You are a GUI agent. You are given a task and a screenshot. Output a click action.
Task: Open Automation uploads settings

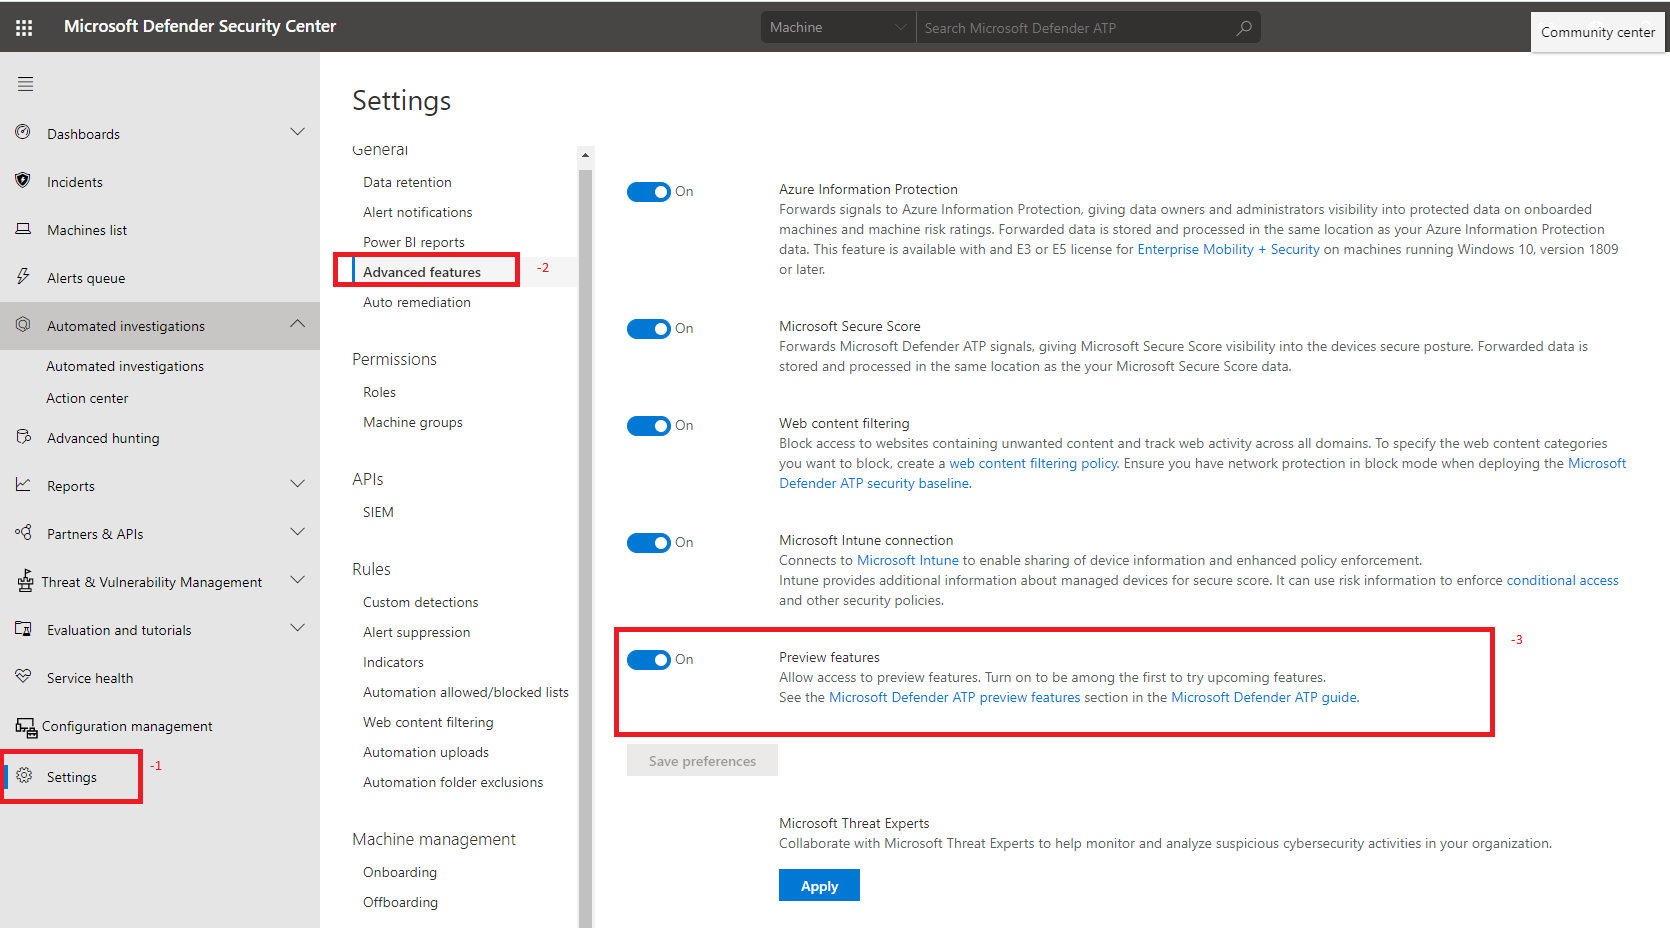click(x=426, y=752)
